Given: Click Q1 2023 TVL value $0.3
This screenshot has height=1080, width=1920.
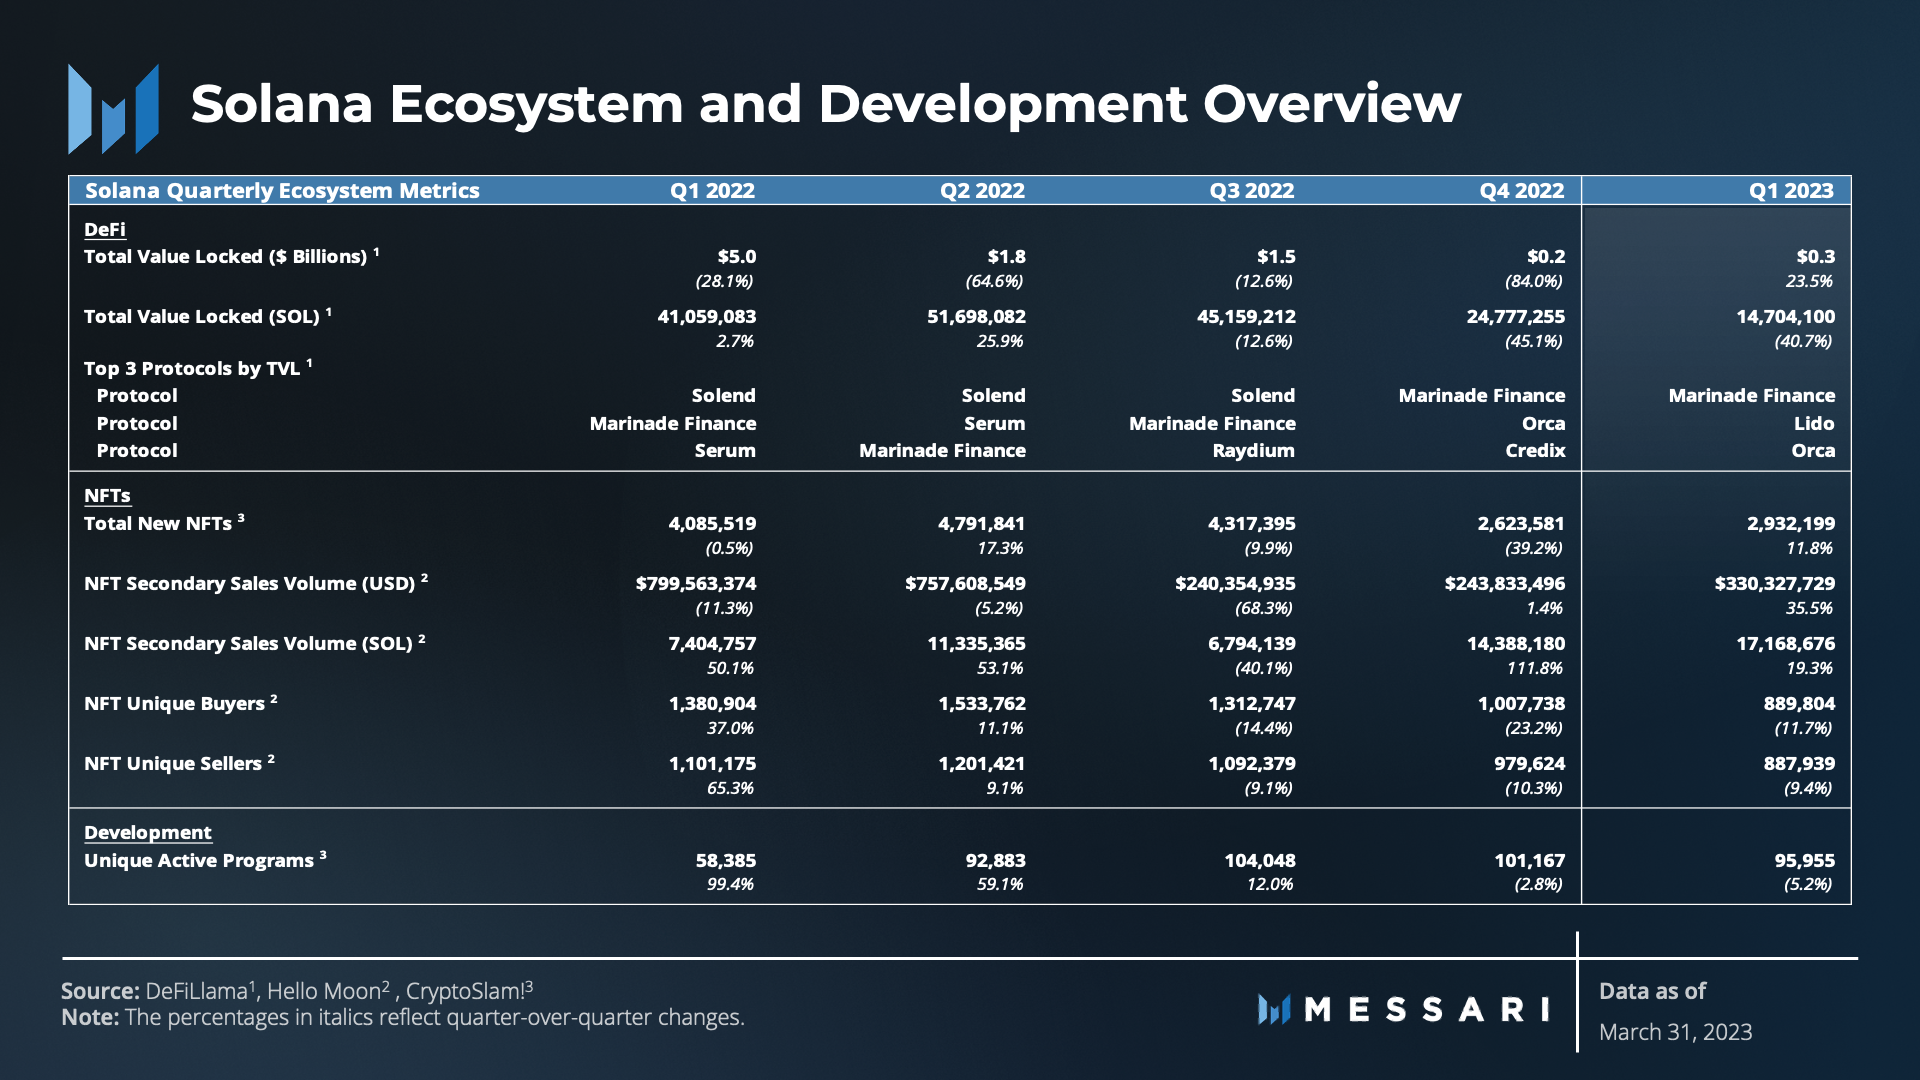Looking at the screenshot, I should point(1814,257).
